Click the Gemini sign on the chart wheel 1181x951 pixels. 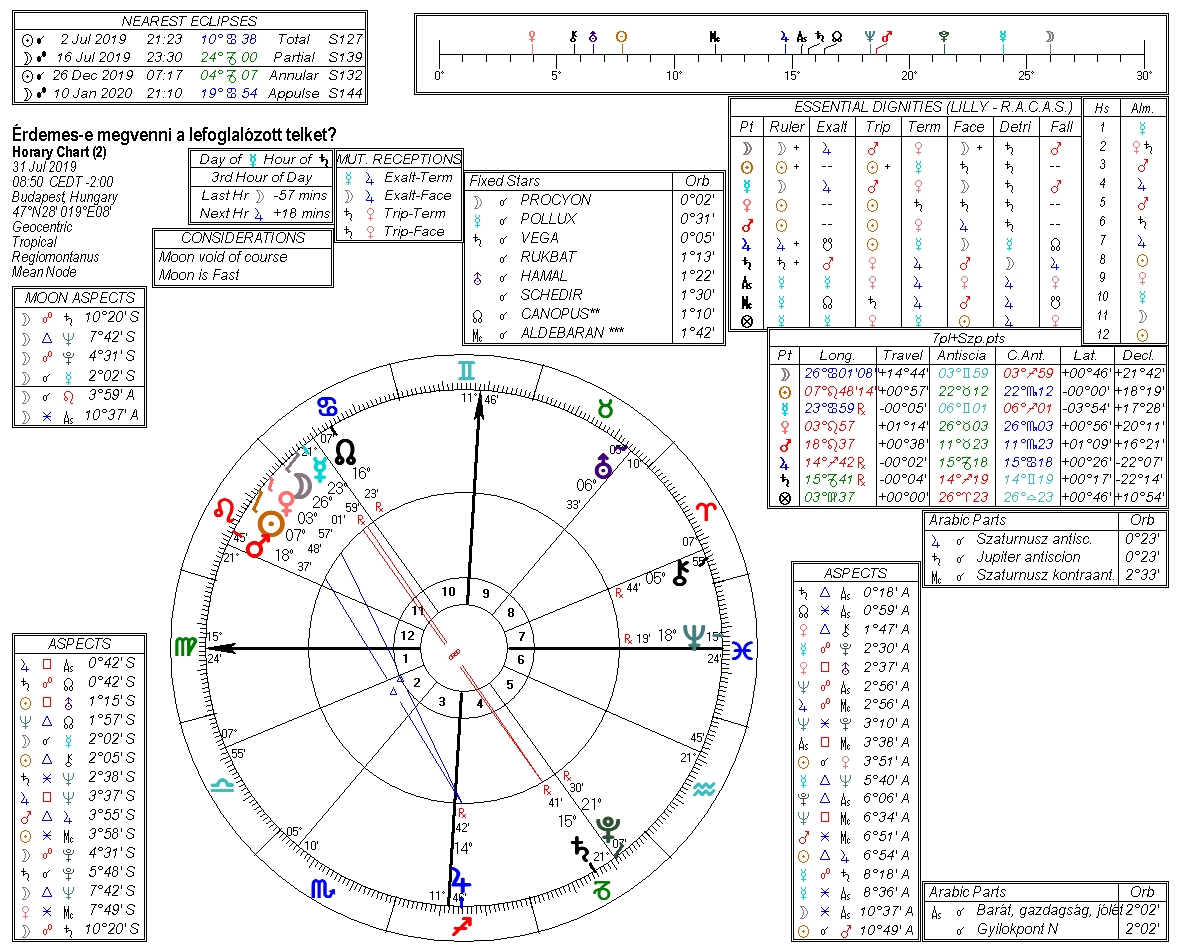point(467,370)
